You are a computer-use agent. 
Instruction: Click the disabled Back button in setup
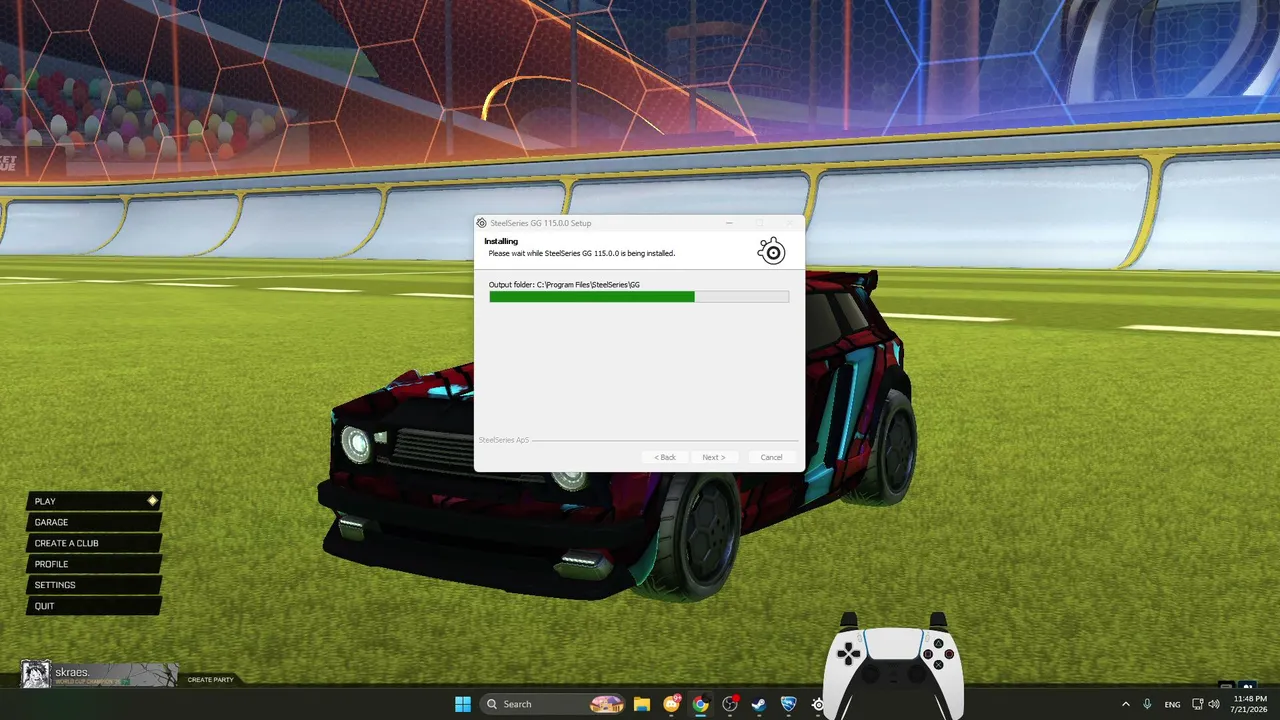(x=665, y=457)
